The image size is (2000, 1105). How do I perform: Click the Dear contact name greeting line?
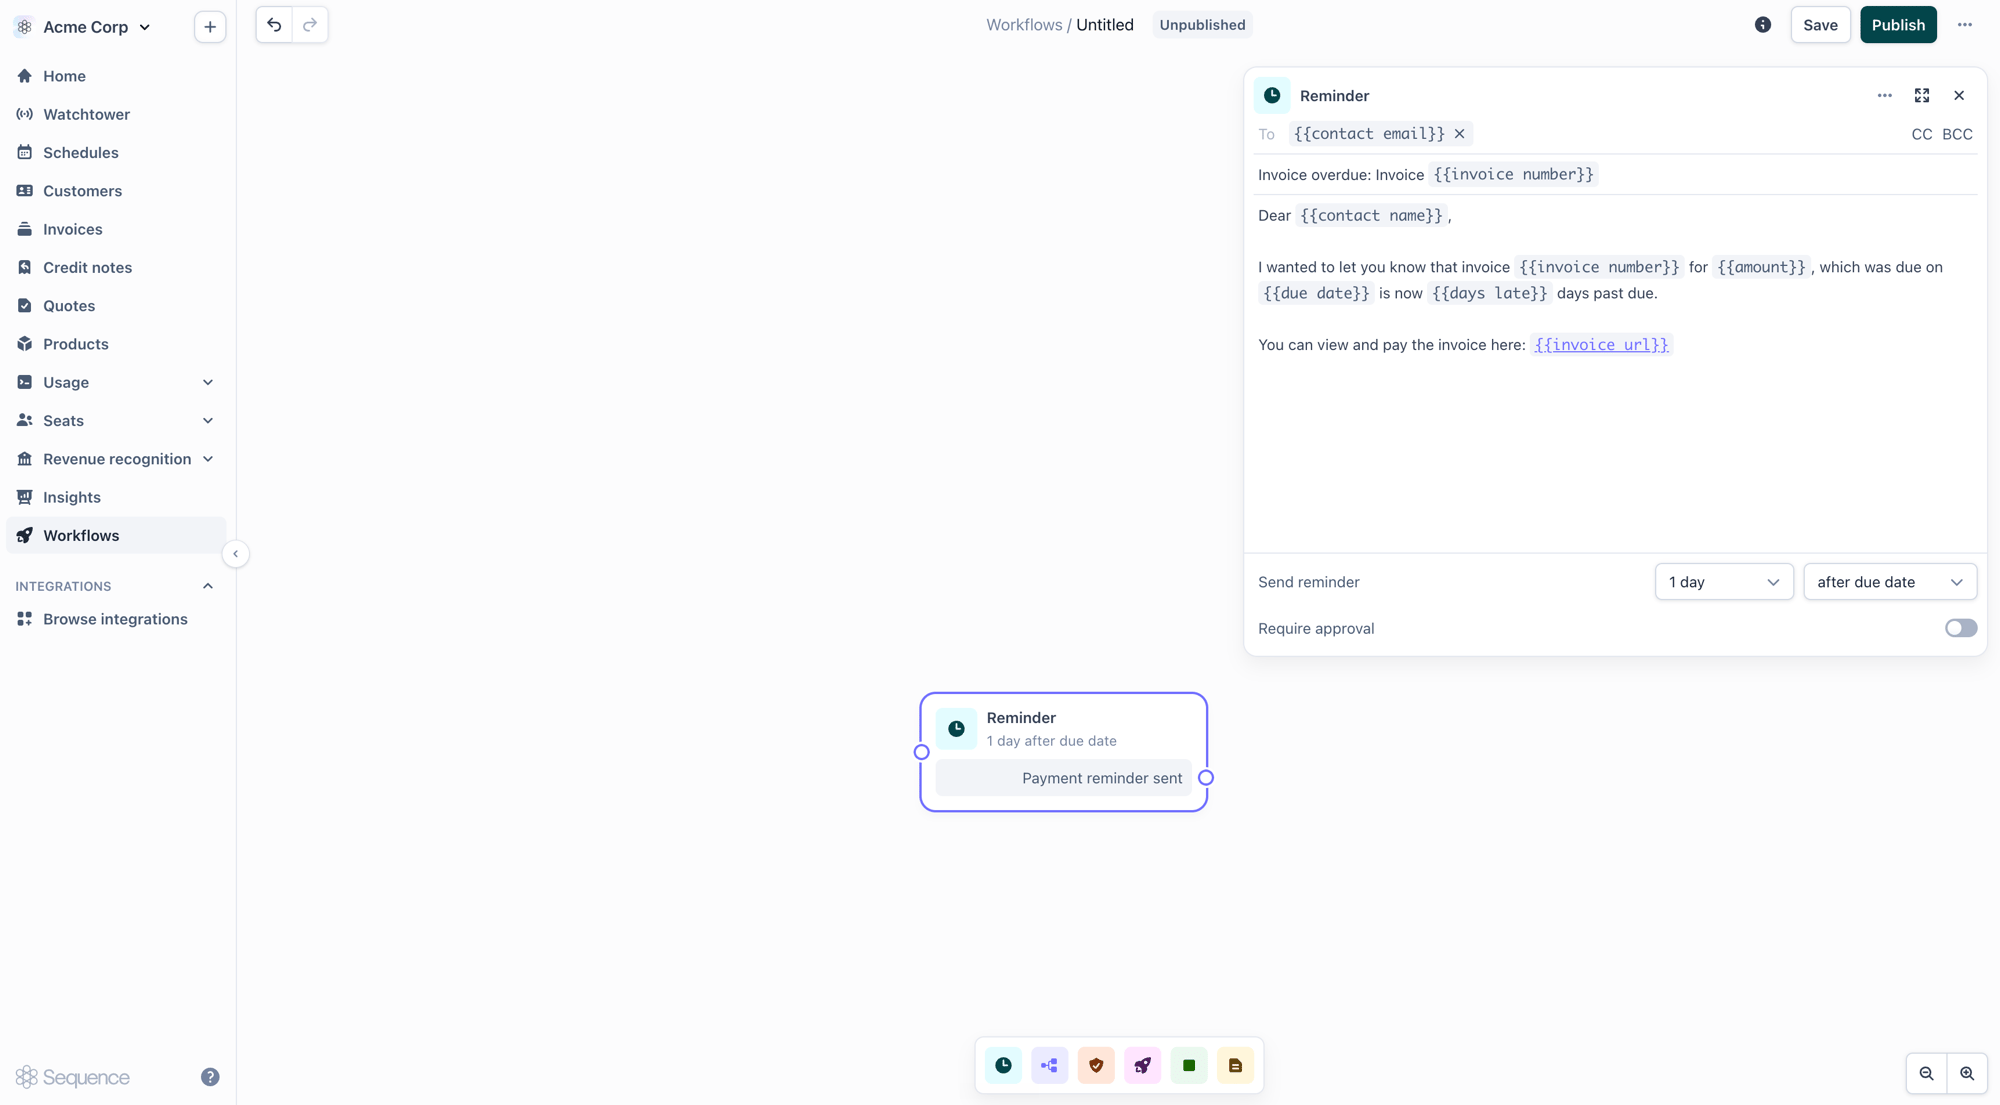click(x=1354, y=216)
